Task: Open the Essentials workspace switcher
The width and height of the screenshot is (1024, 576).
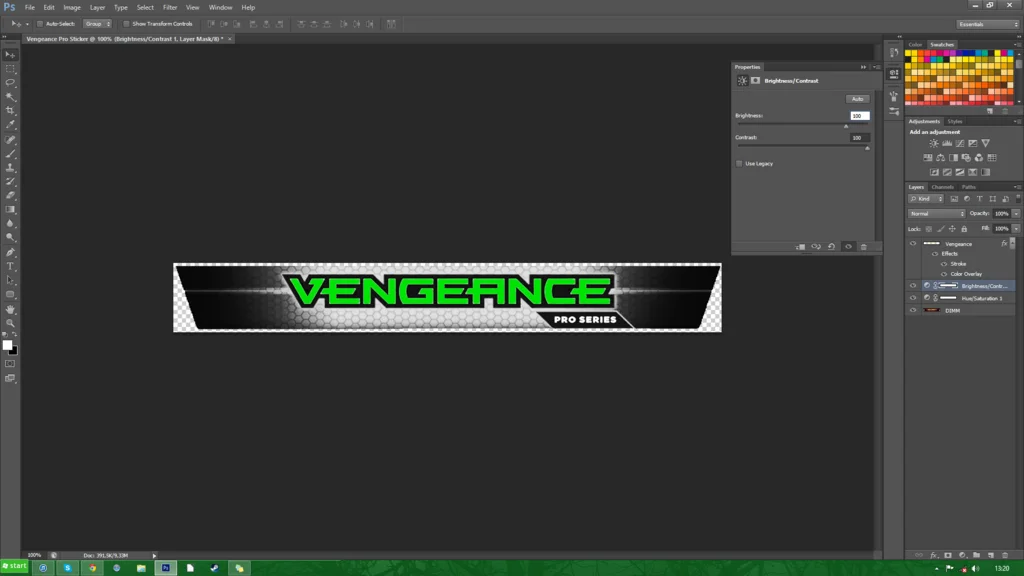Action: tap(987, 24)
